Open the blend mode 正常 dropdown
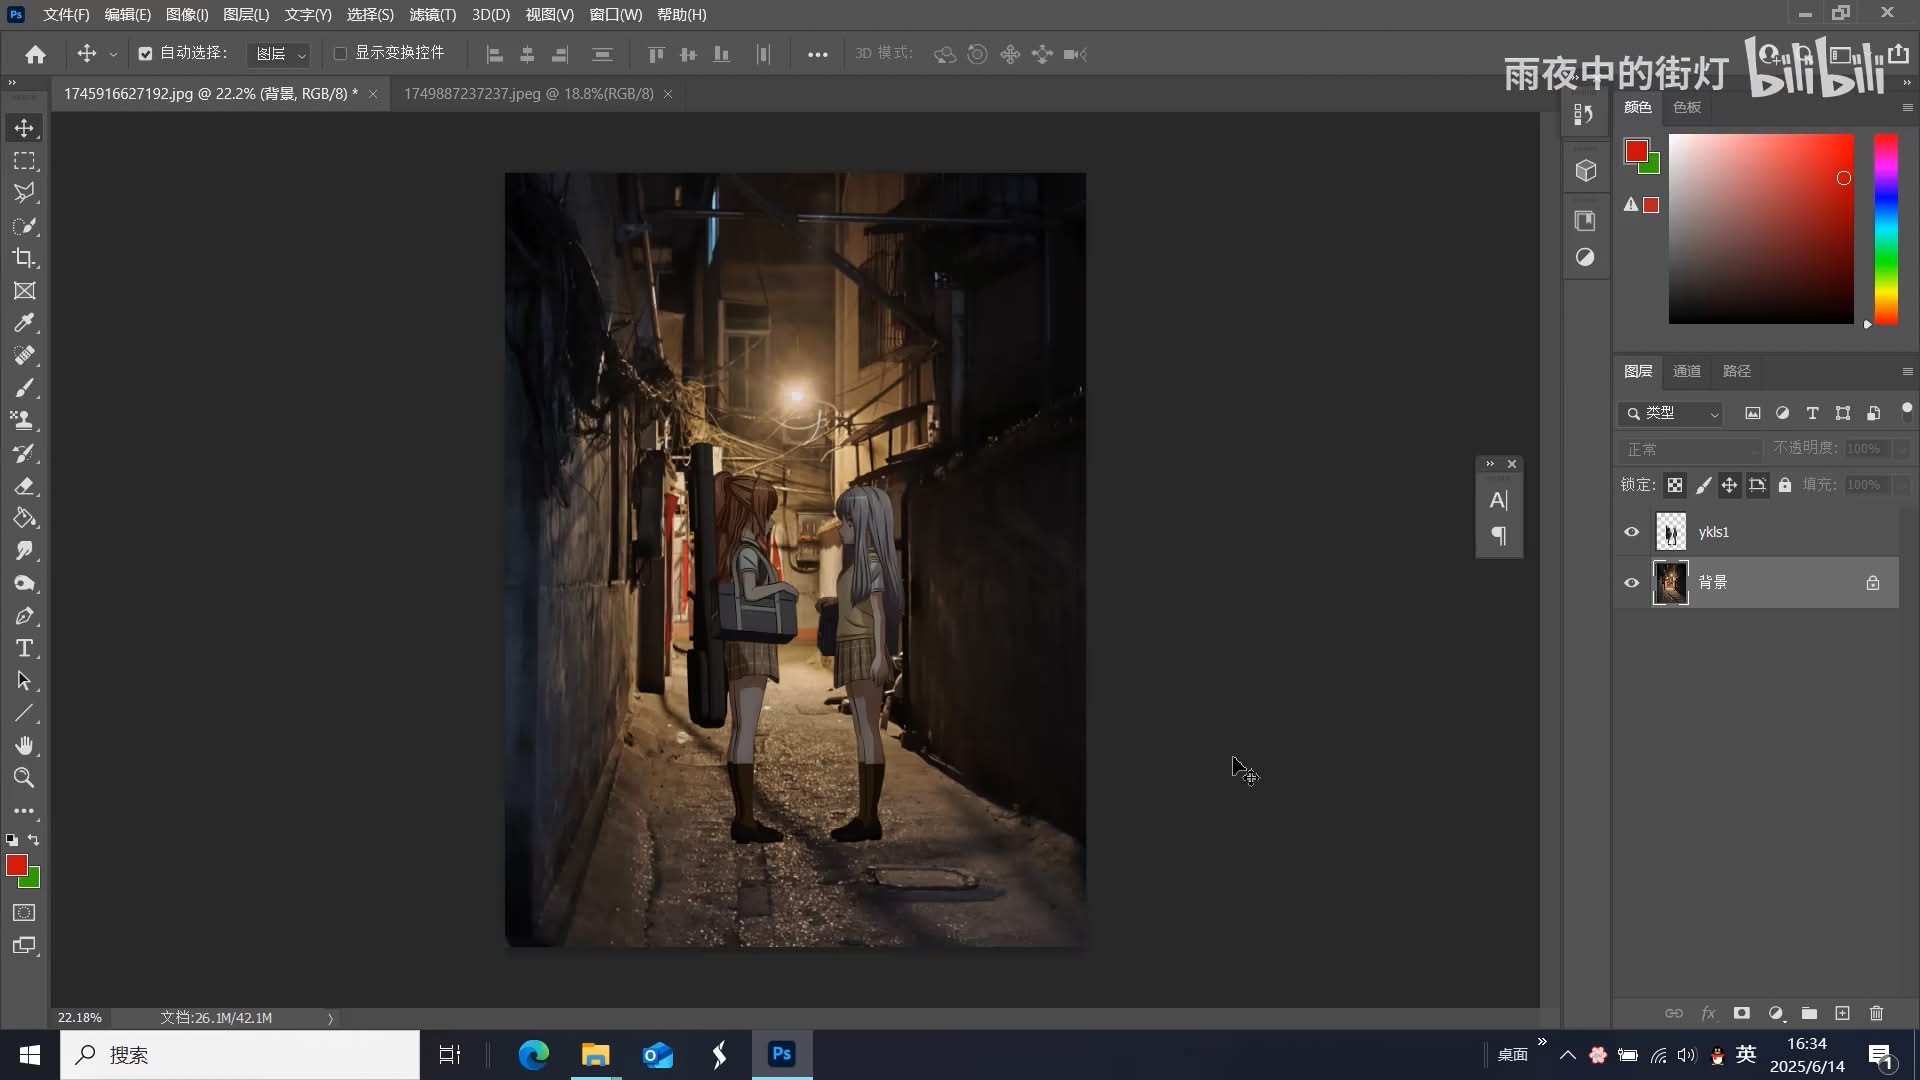This screenshot has height=1080, width=1920. point(1690,449)
